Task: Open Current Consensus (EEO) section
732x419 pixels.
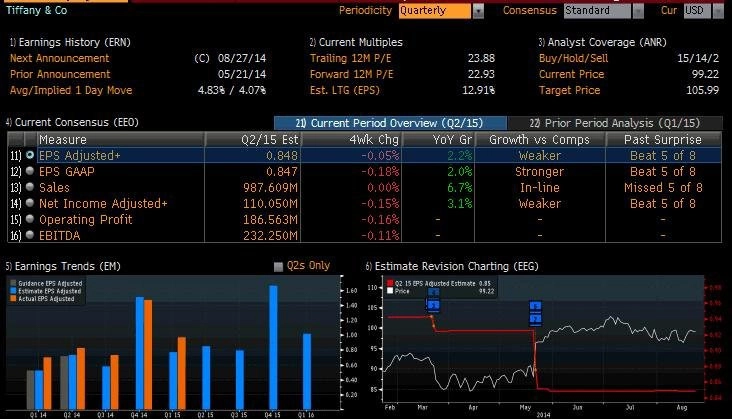Action: click(x=72, y=122)
